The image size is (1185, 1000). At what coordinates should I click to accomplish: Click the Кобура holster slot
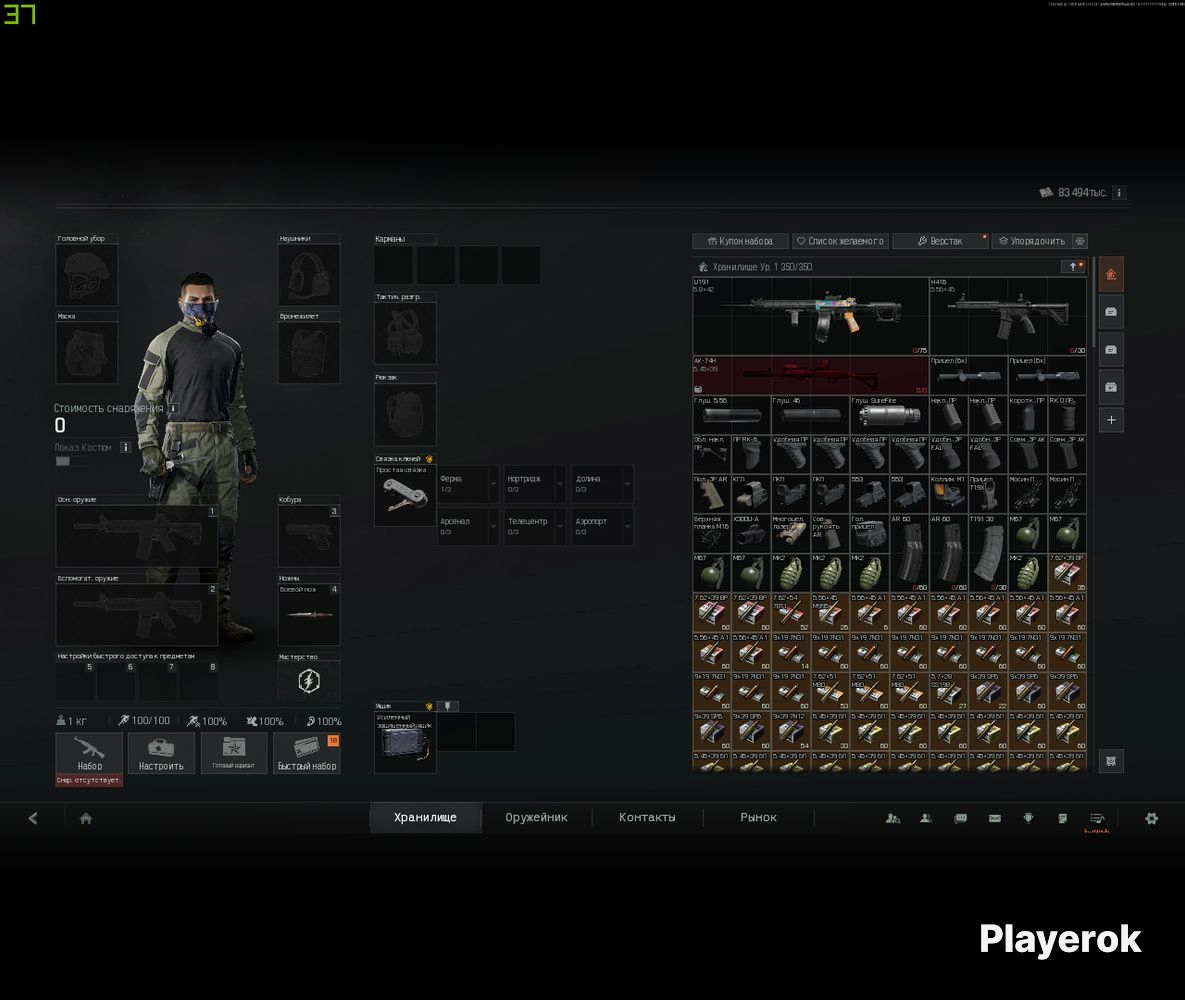coord(308,537)
